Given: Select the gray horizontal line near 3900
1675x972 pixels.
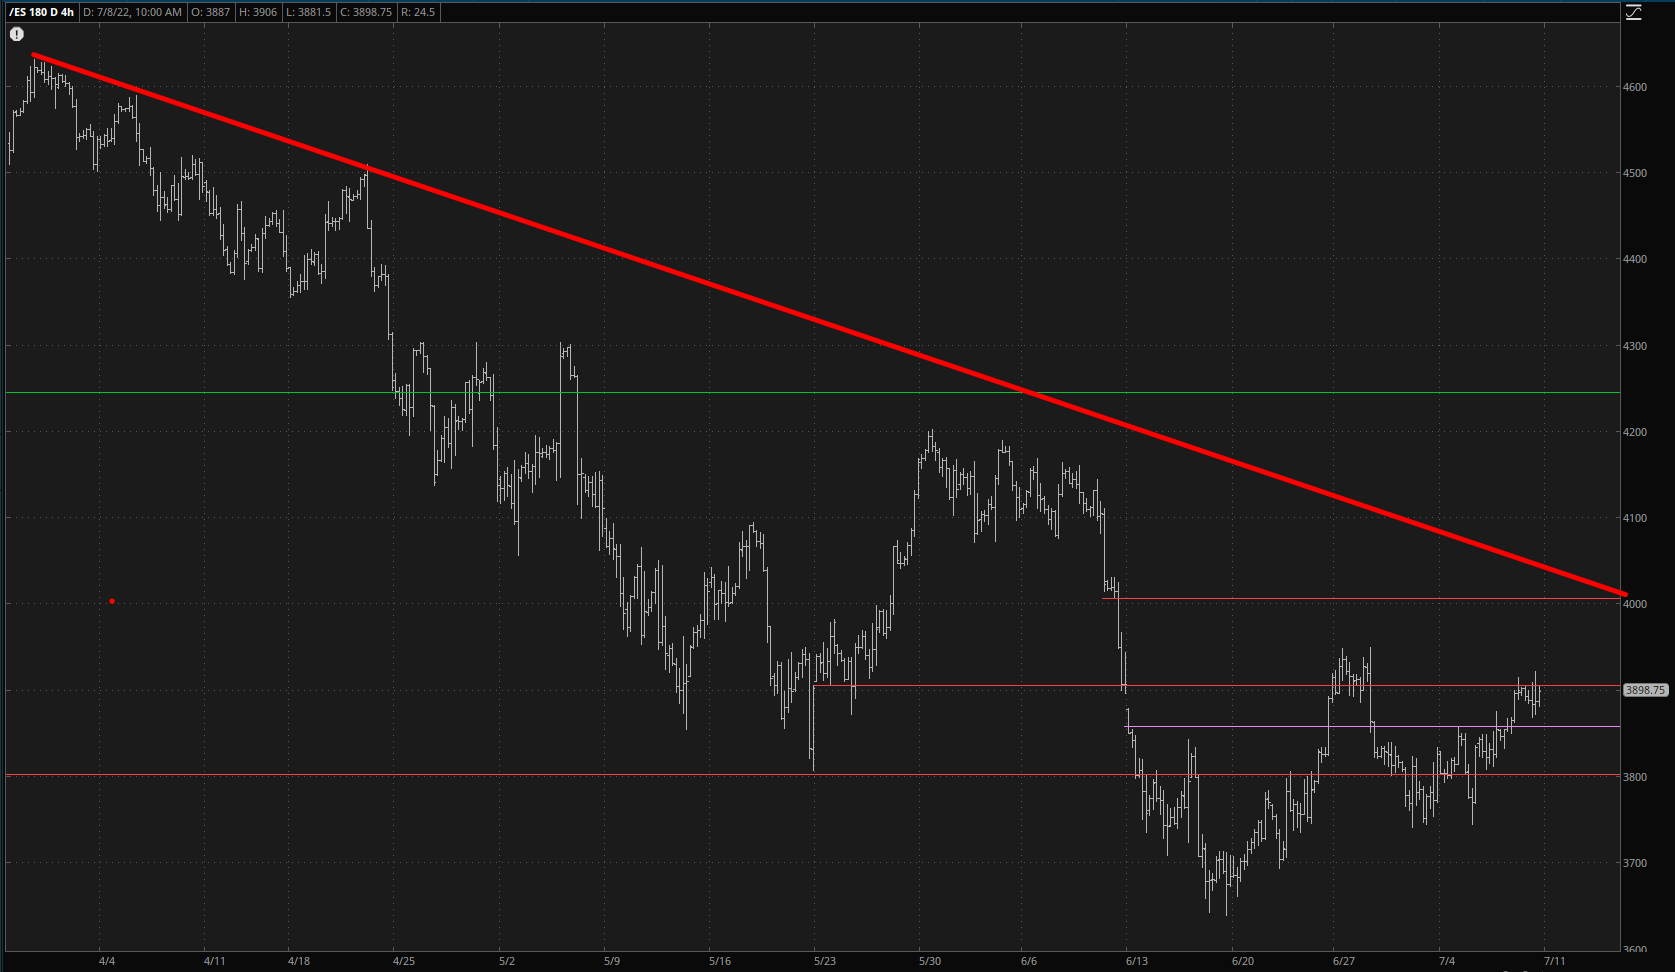Looking at the screenshot, I should [x=1217, y=686].
